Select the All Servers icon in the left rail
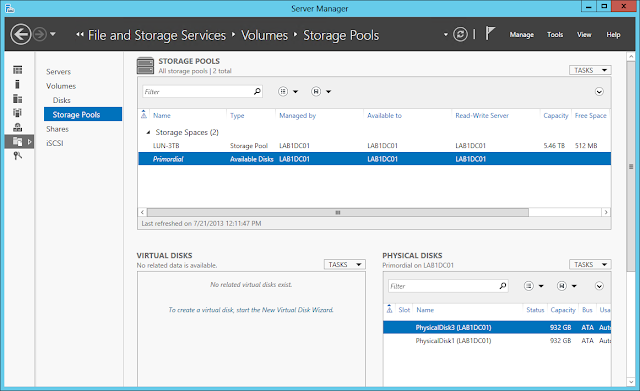This screenshot has width=640, height=391. point(18,98)
